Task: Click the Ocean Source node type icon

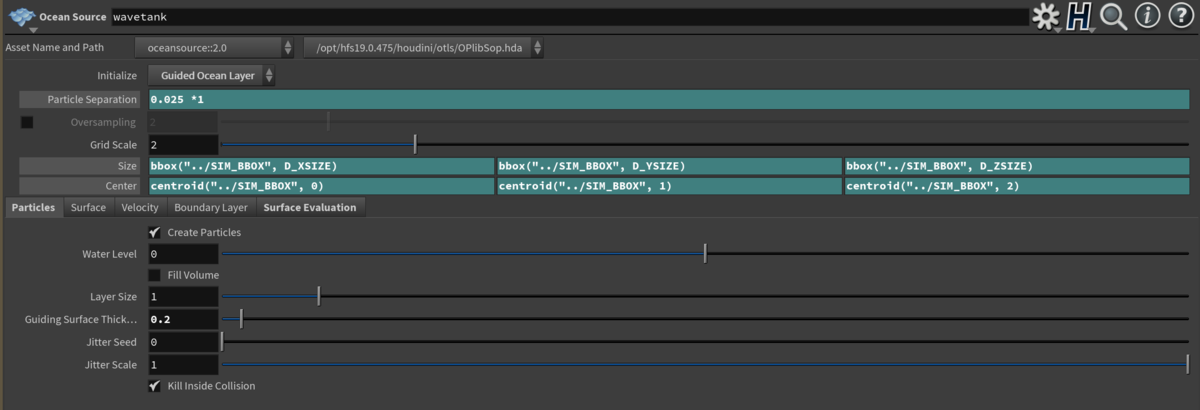Action: point(21,16)
